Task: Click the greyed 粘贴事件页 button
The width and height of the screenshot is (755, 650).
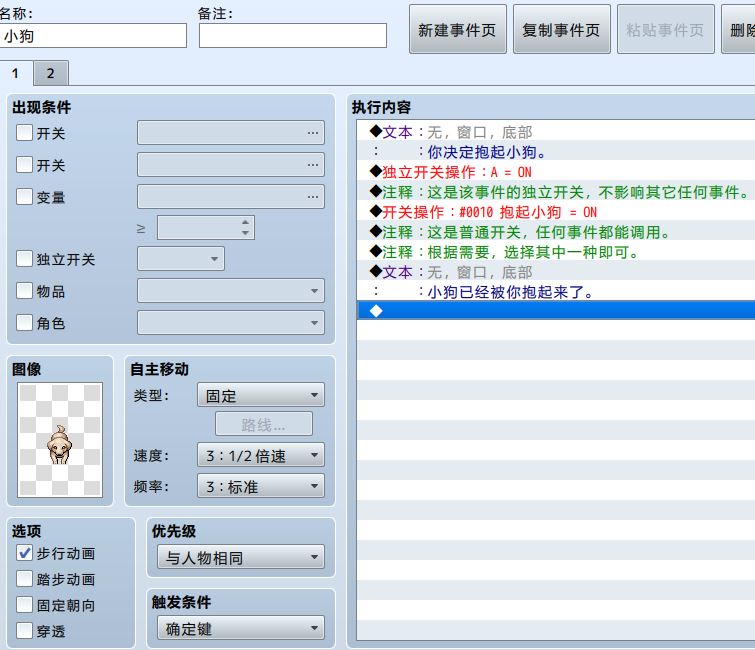Action: 665,29
